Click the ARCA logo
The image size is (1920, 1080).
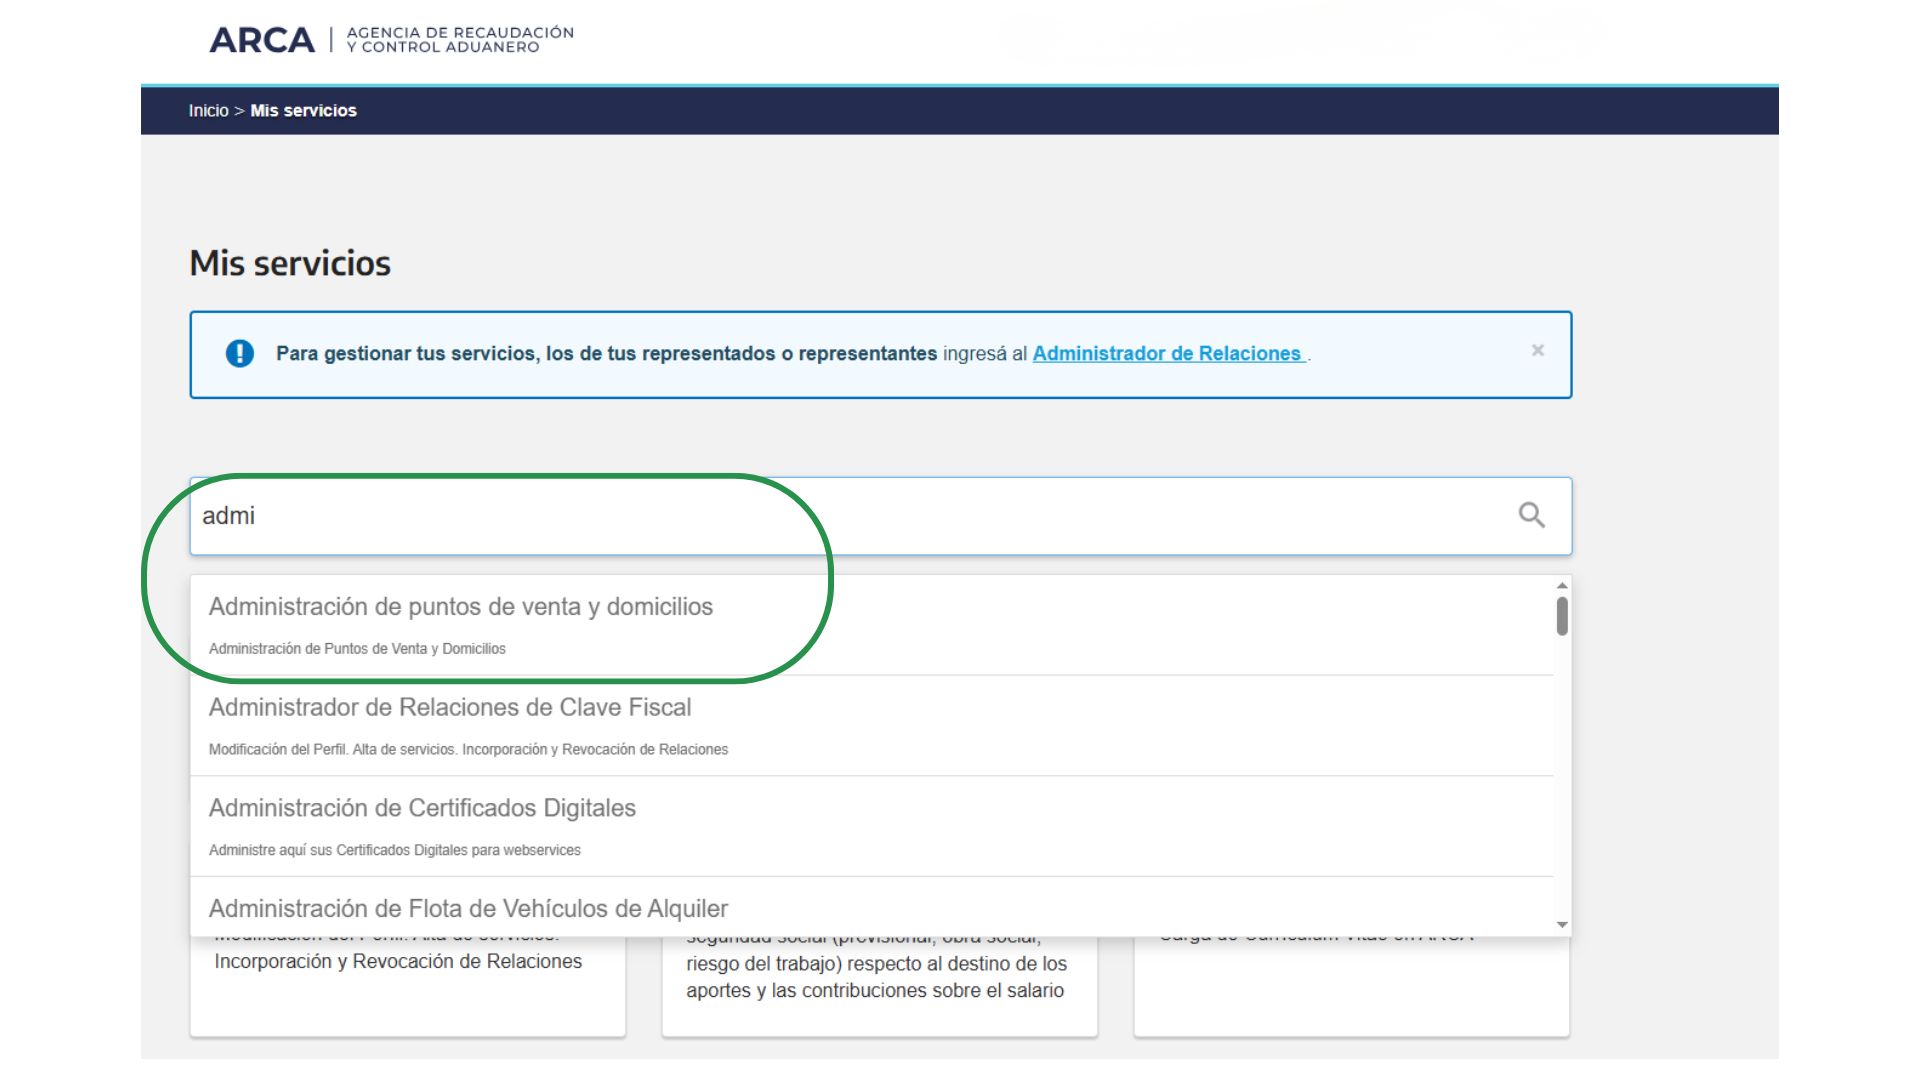point(262,40)
